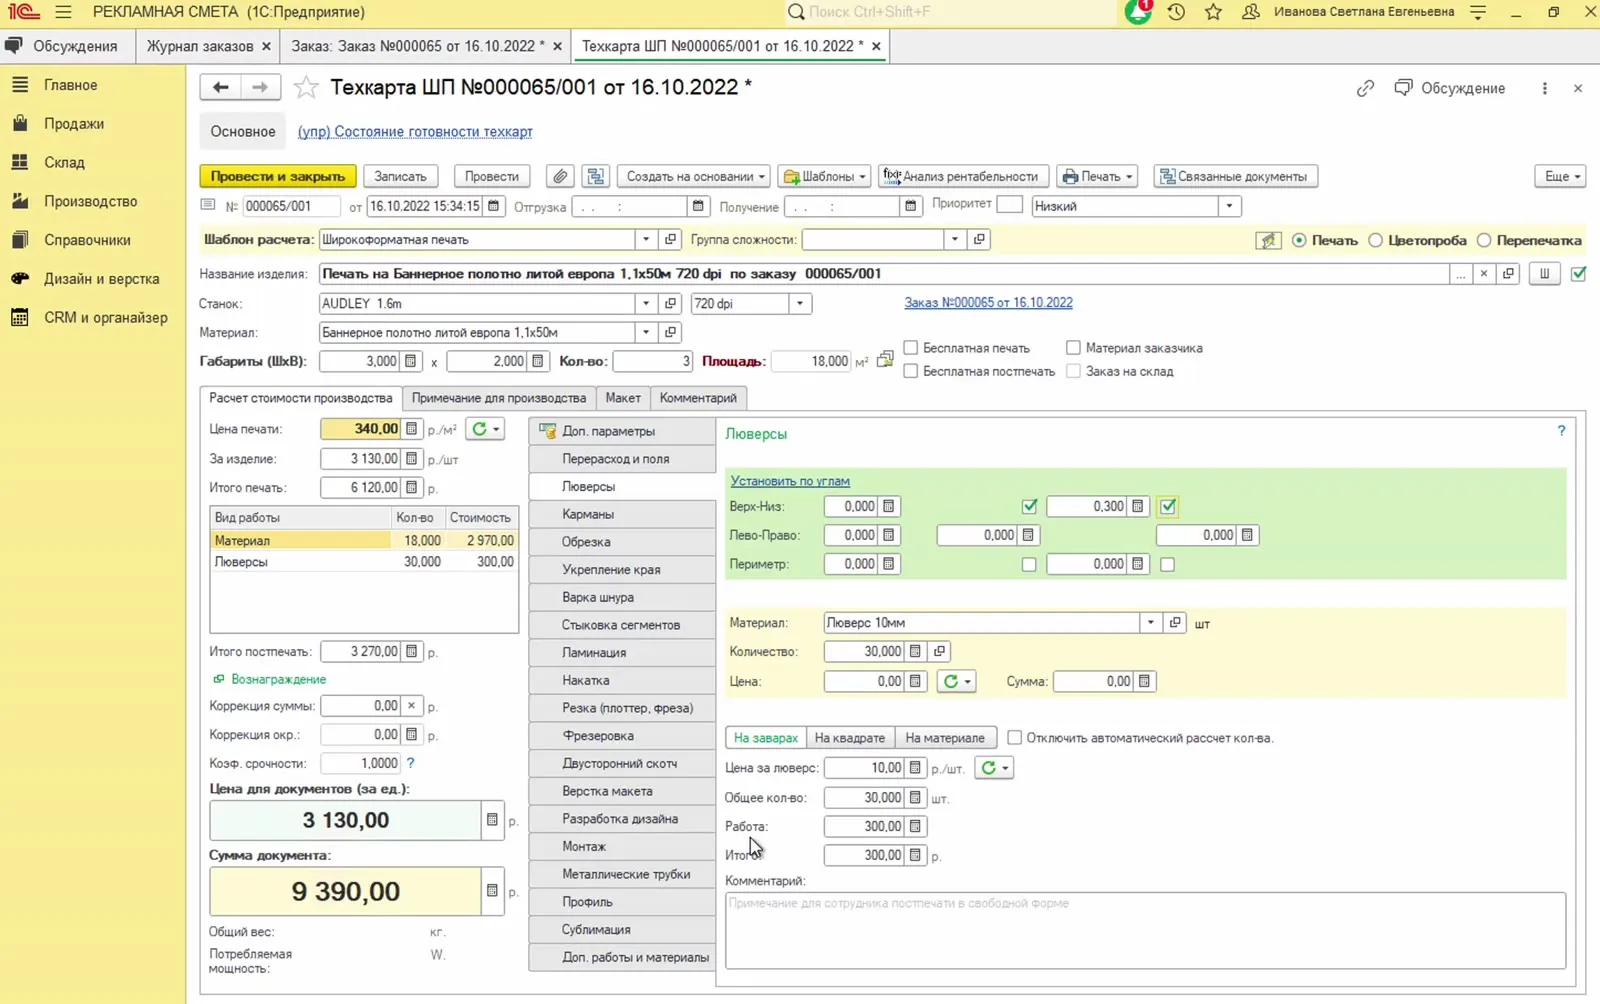Add Техкарта to favorites with star icon
Image resolution: width=1600 pixels, height=1004 pixels.
306,88
